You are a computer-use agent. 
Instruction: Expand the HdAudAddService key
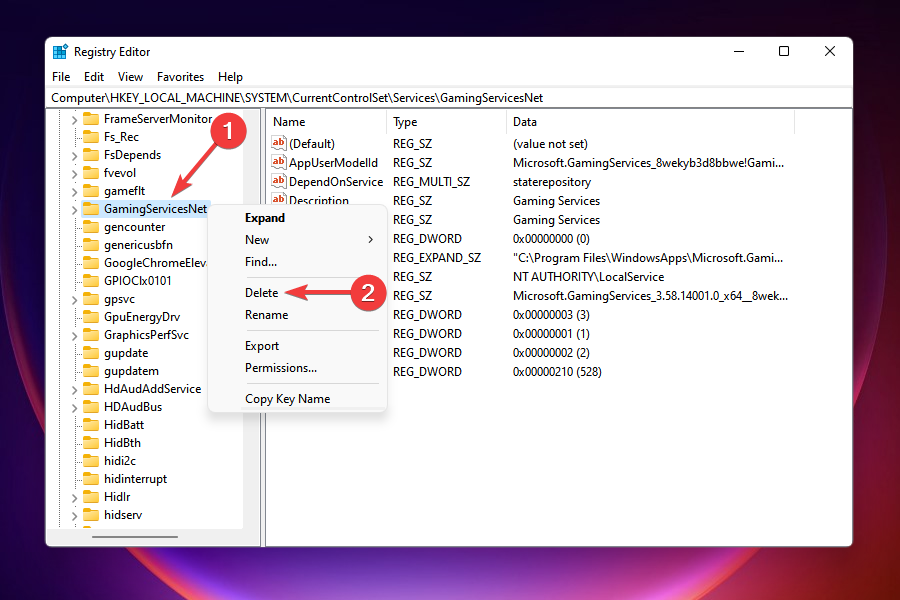tap(74, 390)
